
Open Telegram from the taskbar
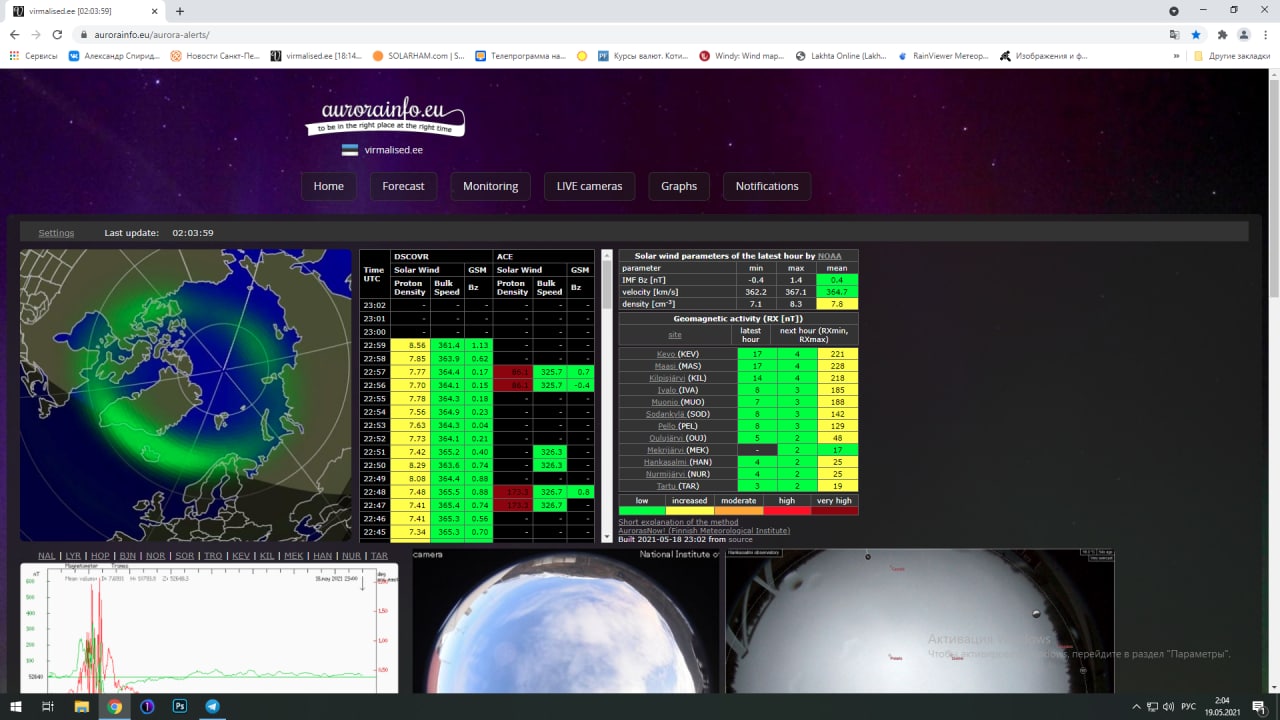[212, 706]
